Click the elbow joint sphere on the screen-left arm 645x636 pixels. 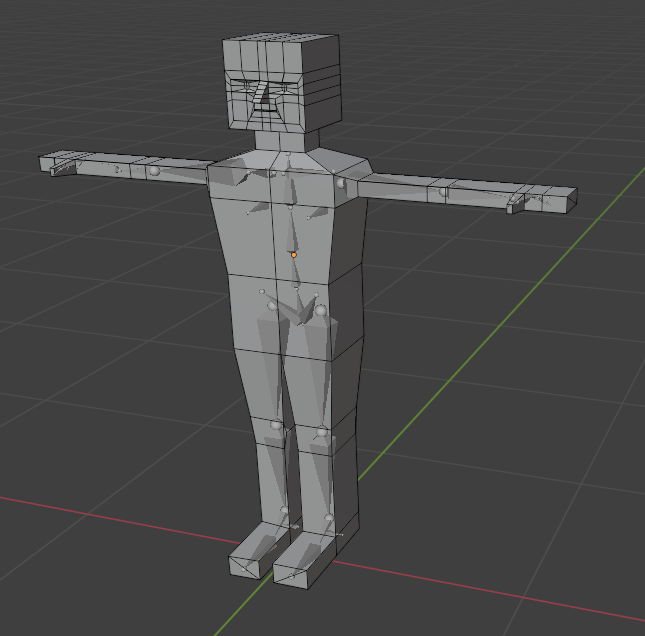(x=154, y=170)
